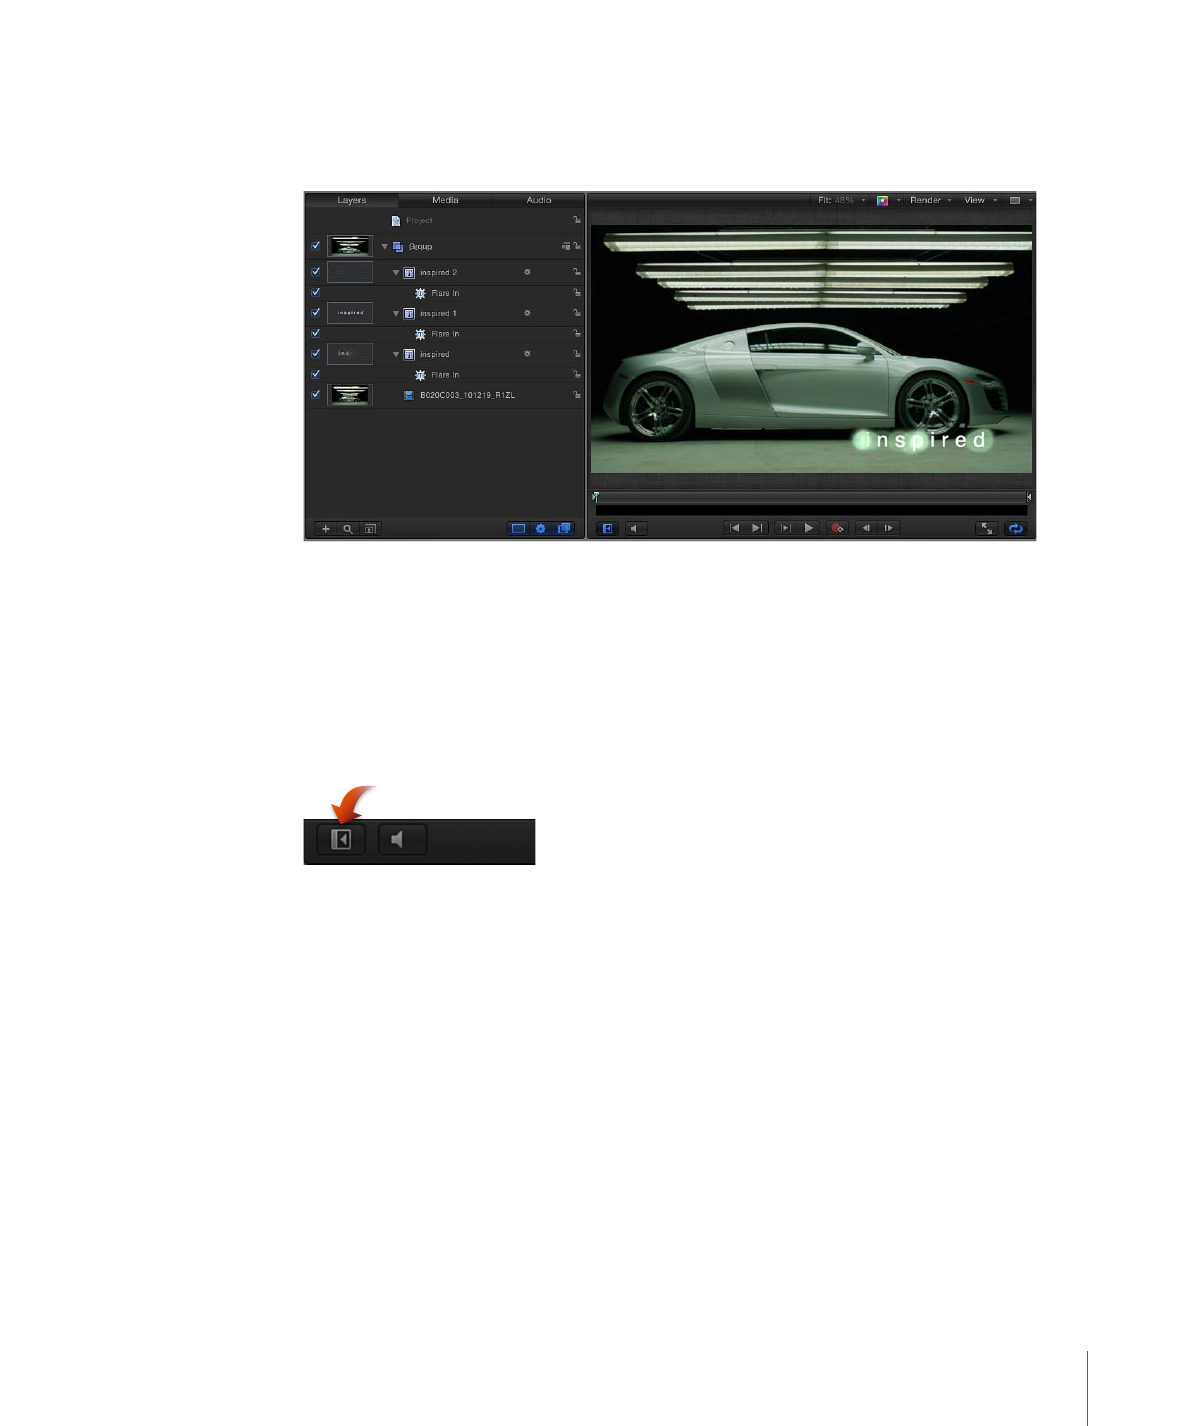
Task: Uncheck the inspired 1 visibility checkbox
Action: point(316,313)
